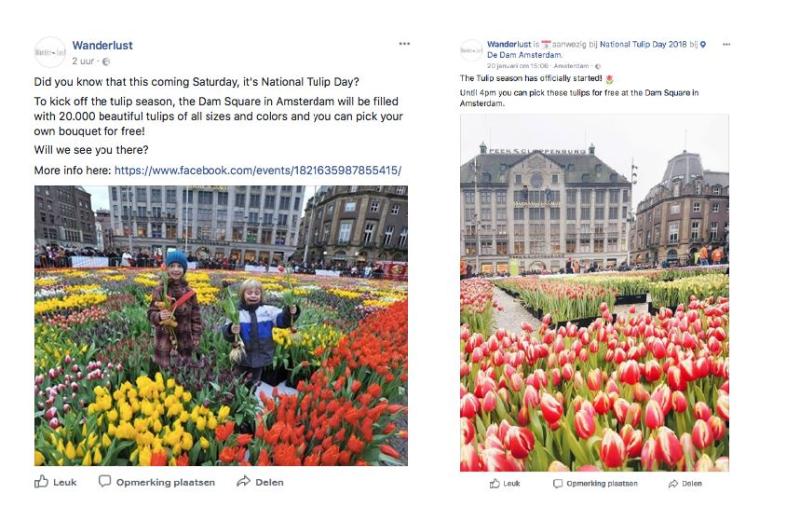Click the comment icon under right post

(558, 483)
